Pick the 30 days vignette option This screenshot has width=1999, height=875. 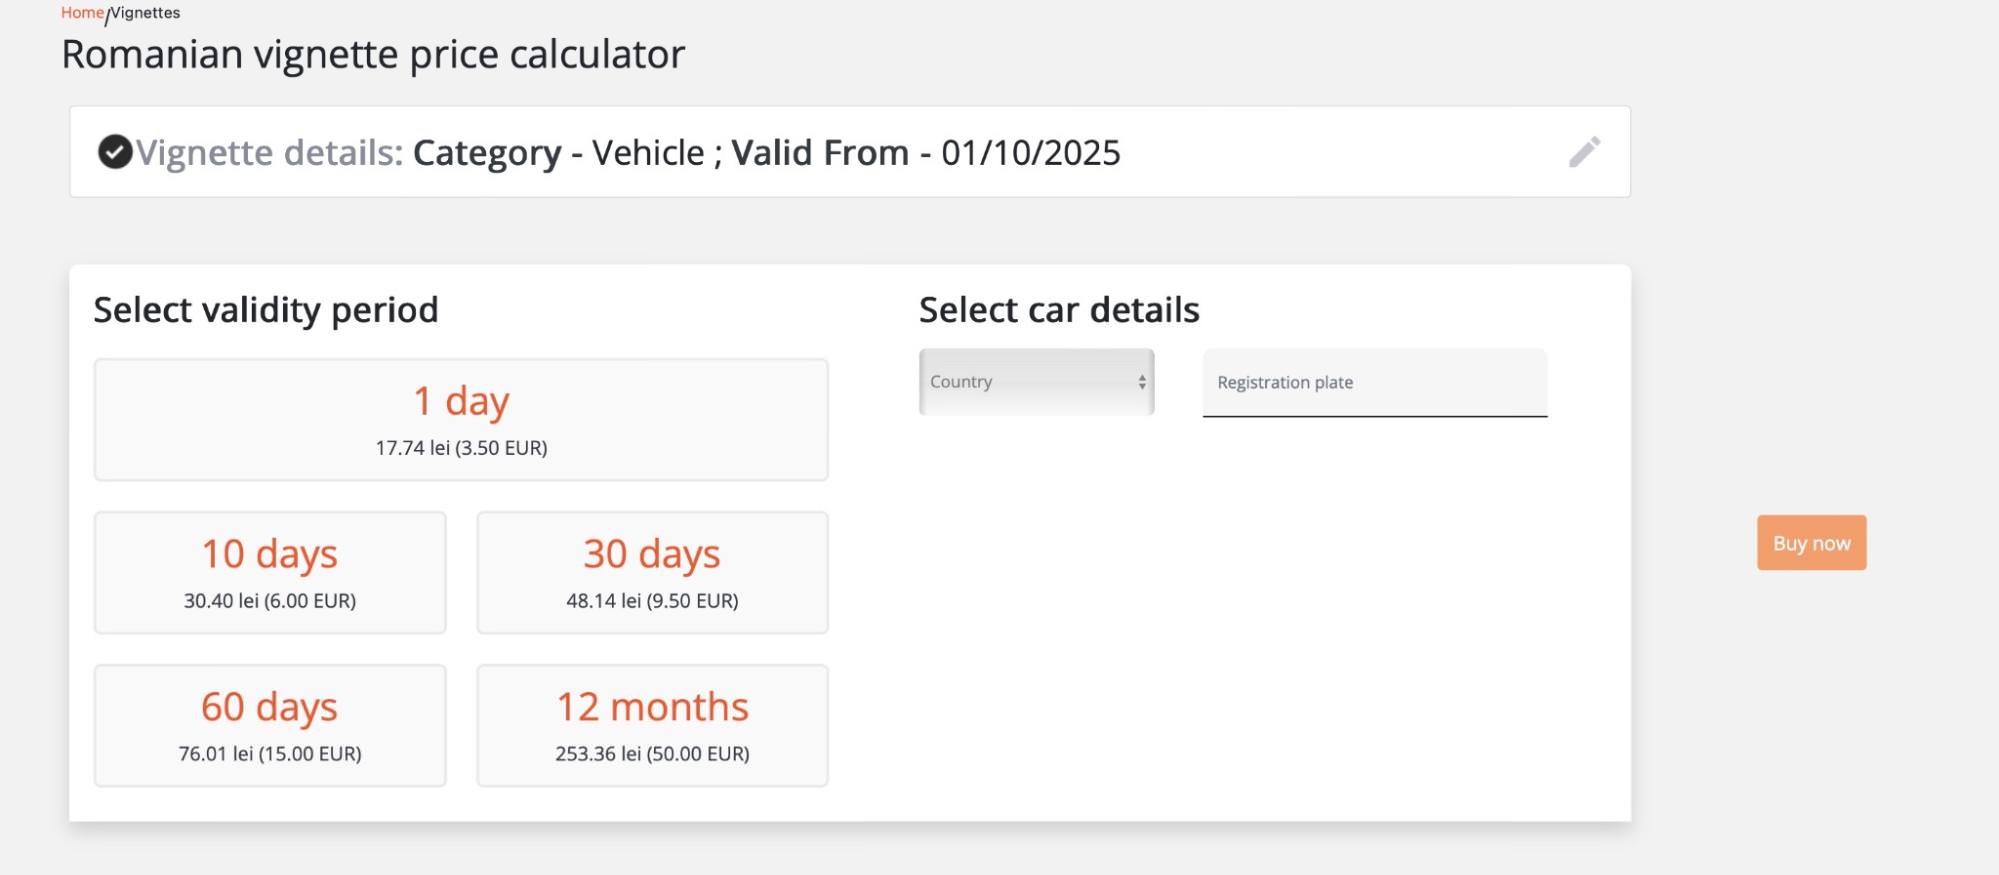click(652, 572)
